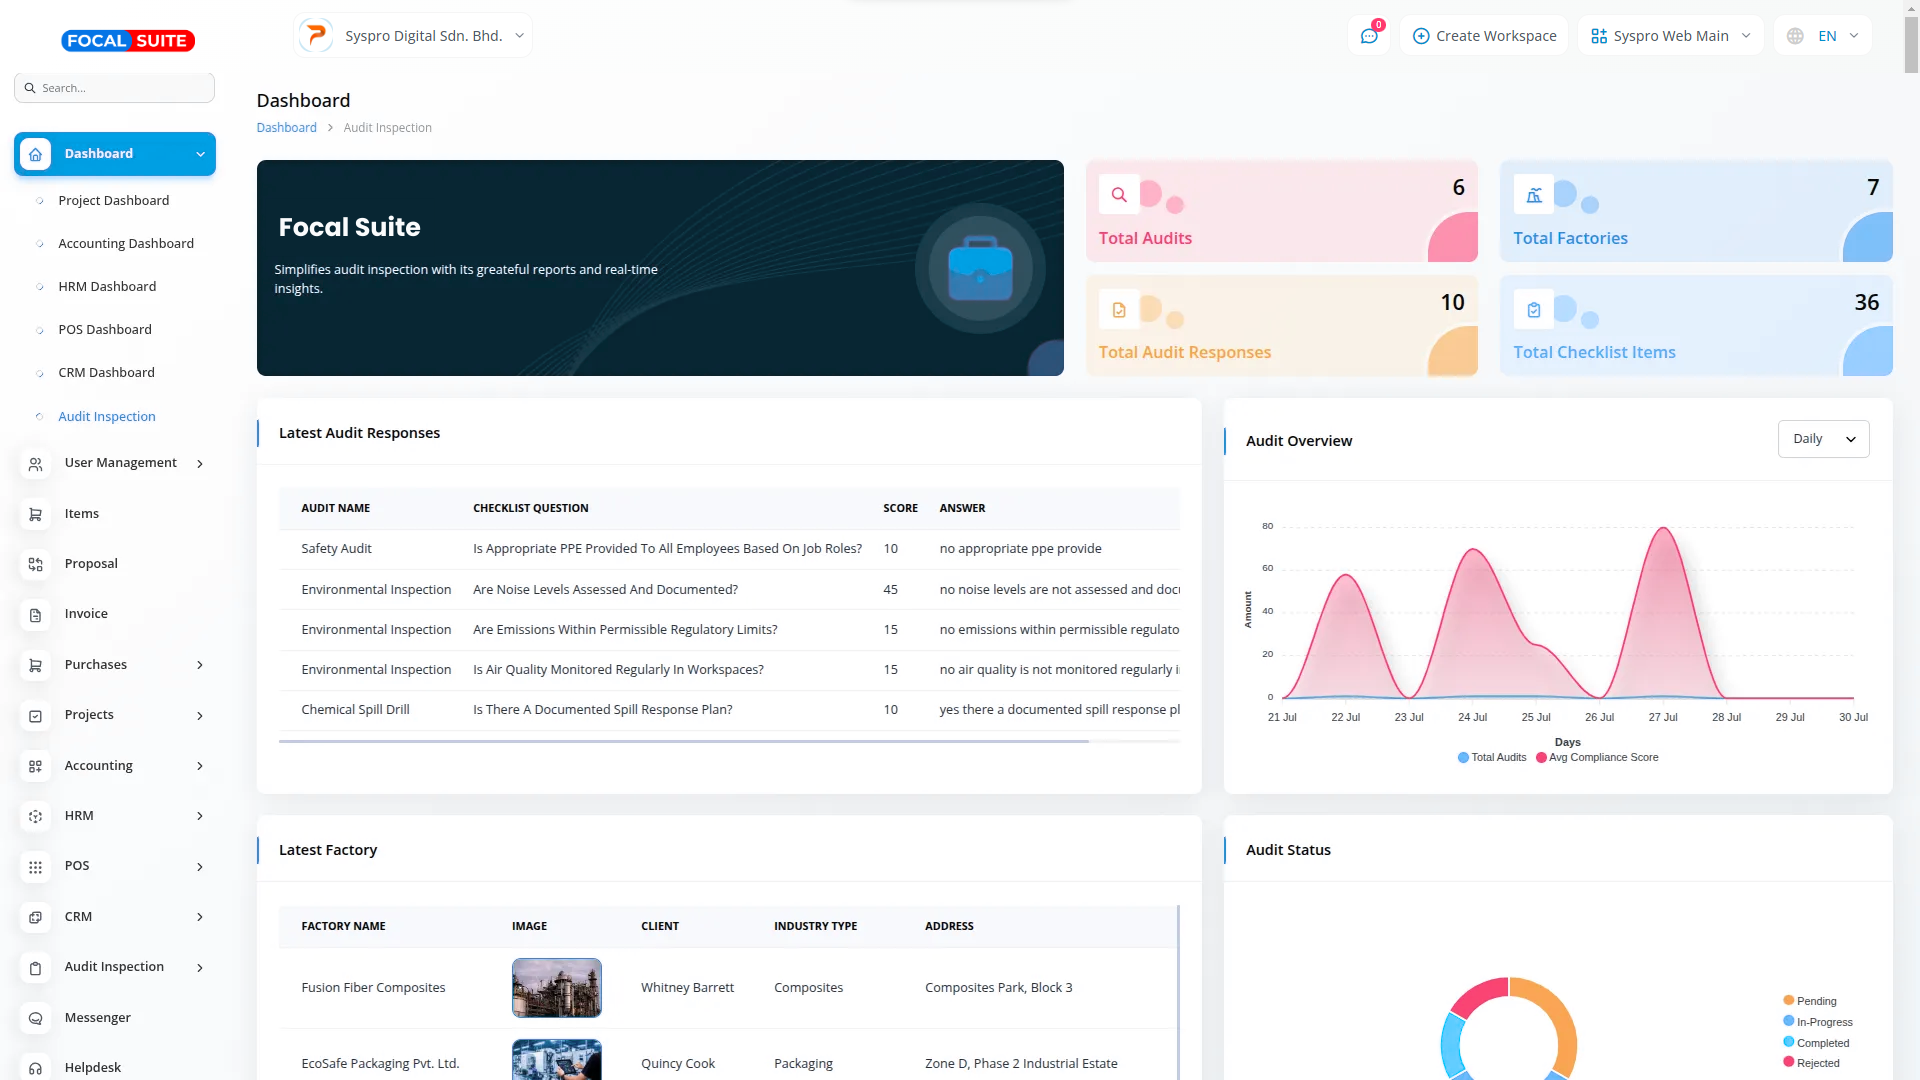Image resolution: width=1920 pixels, height=1080 pixels.
Task: Click Fusion Fiber Composites factory thumbnail
Action: (556, 988)
